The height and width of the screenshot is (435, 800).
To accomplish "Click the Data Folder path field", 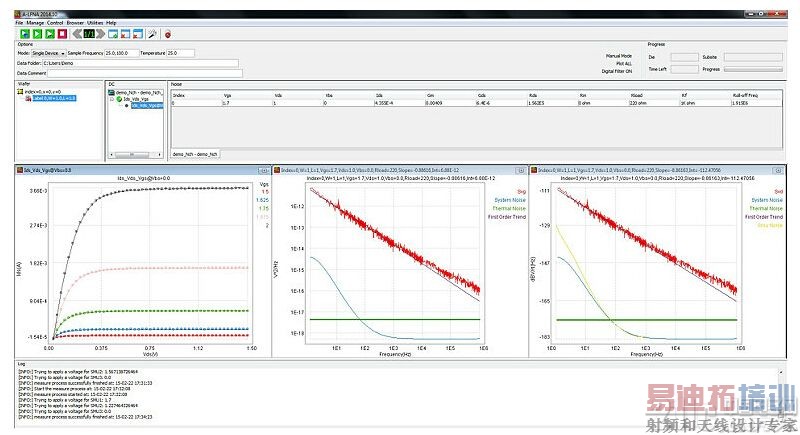I will pyautogui.click(x=140, y=63).
